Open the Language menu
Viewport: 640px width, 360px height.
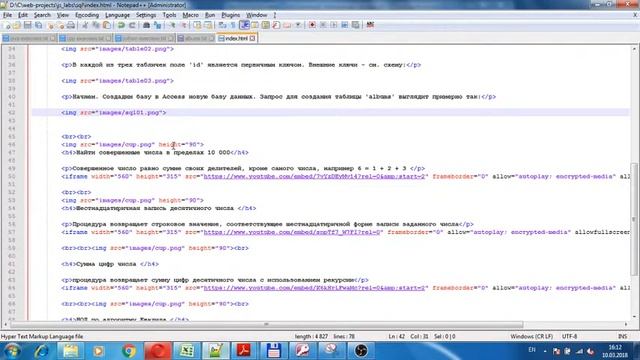117,15
